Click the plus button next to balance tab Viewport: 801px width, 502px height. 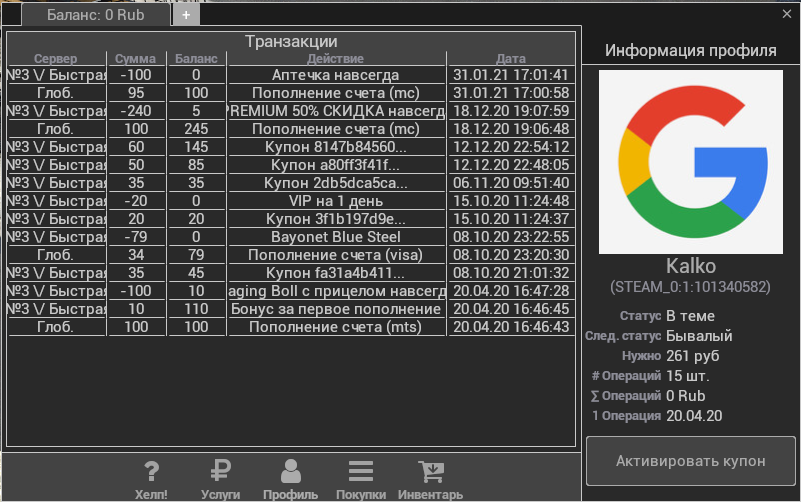[x=186, y=15]
